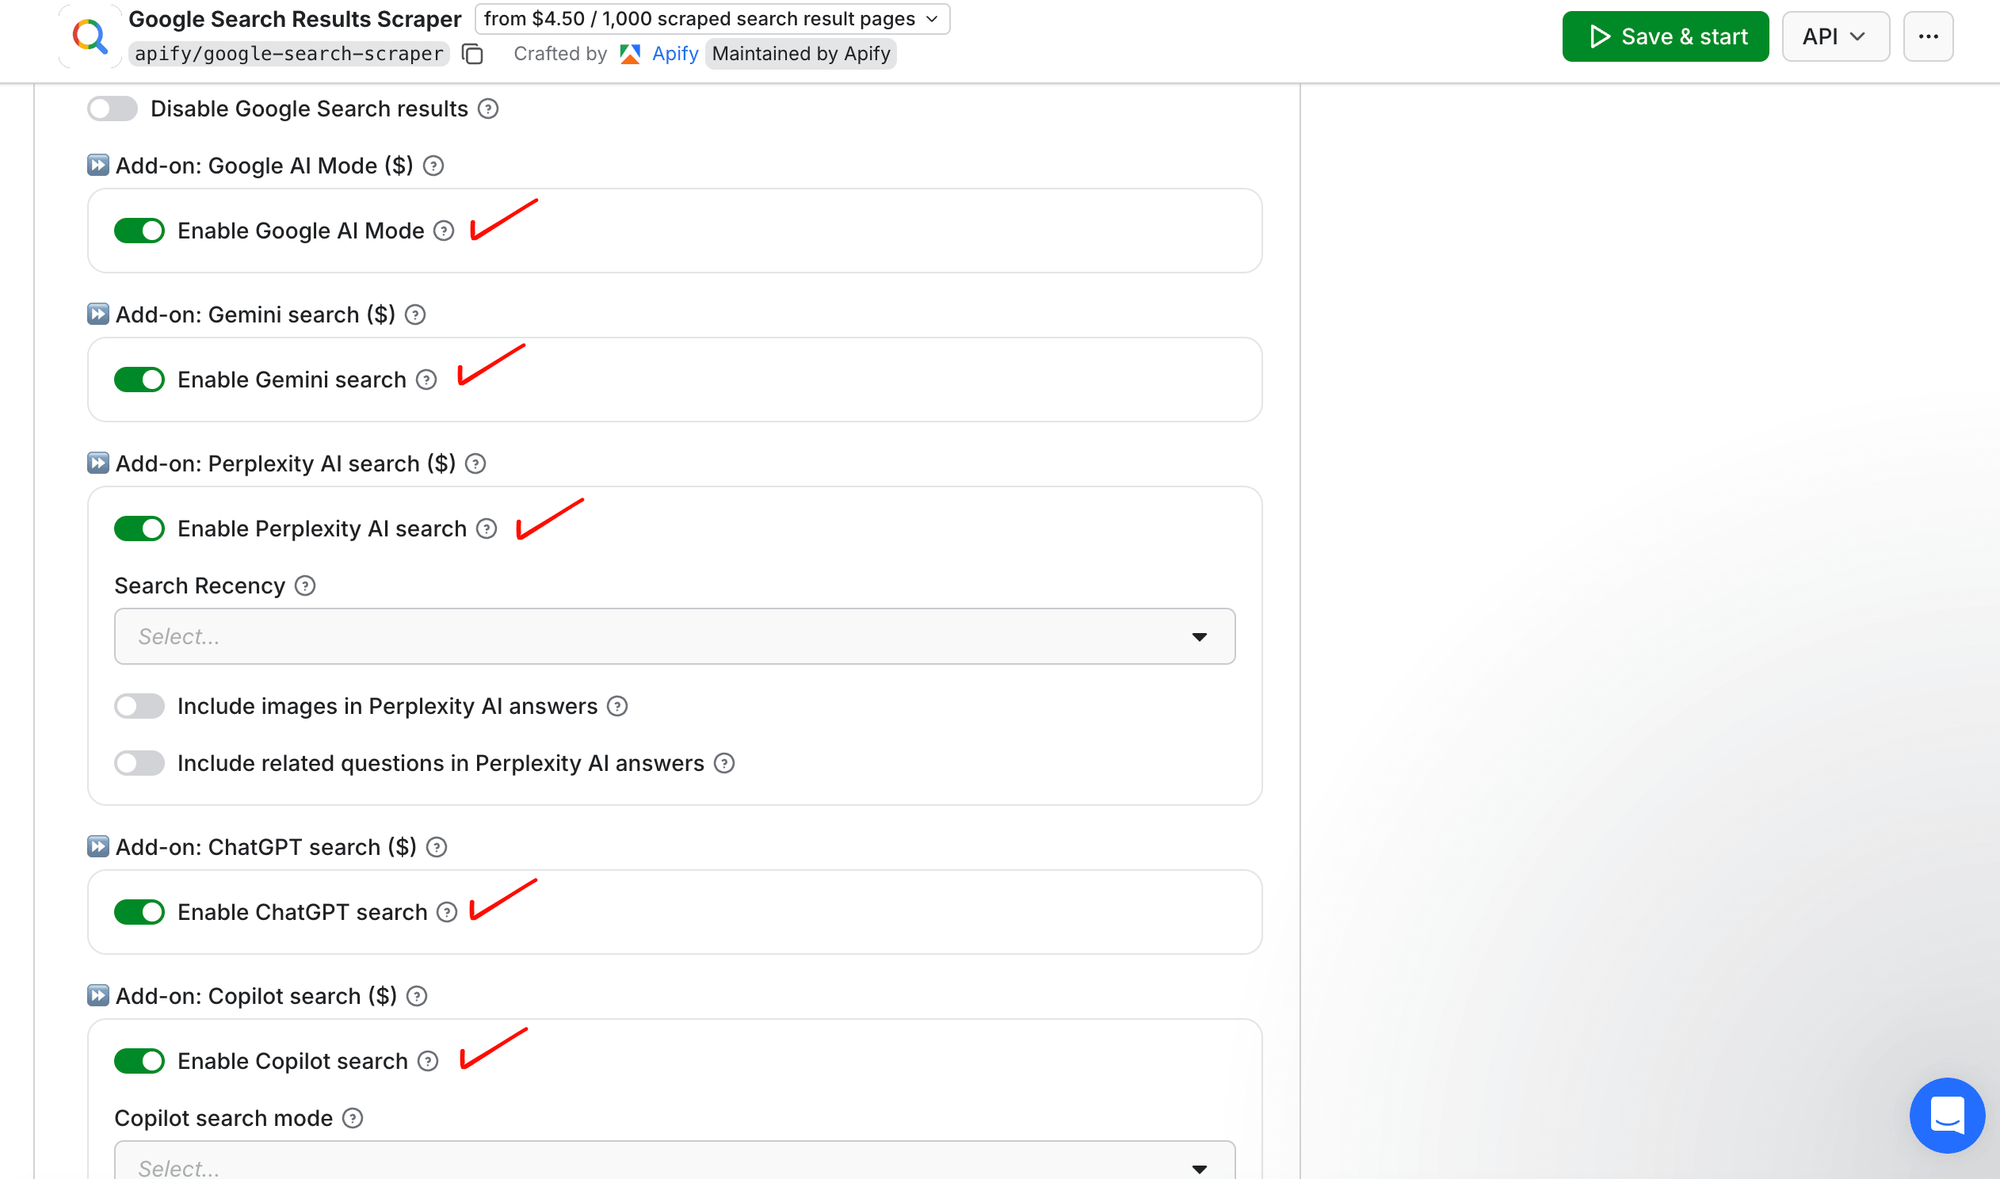
Task: Turn off Enable Perplexity AI search switch
Action: [x=139, y=529]
